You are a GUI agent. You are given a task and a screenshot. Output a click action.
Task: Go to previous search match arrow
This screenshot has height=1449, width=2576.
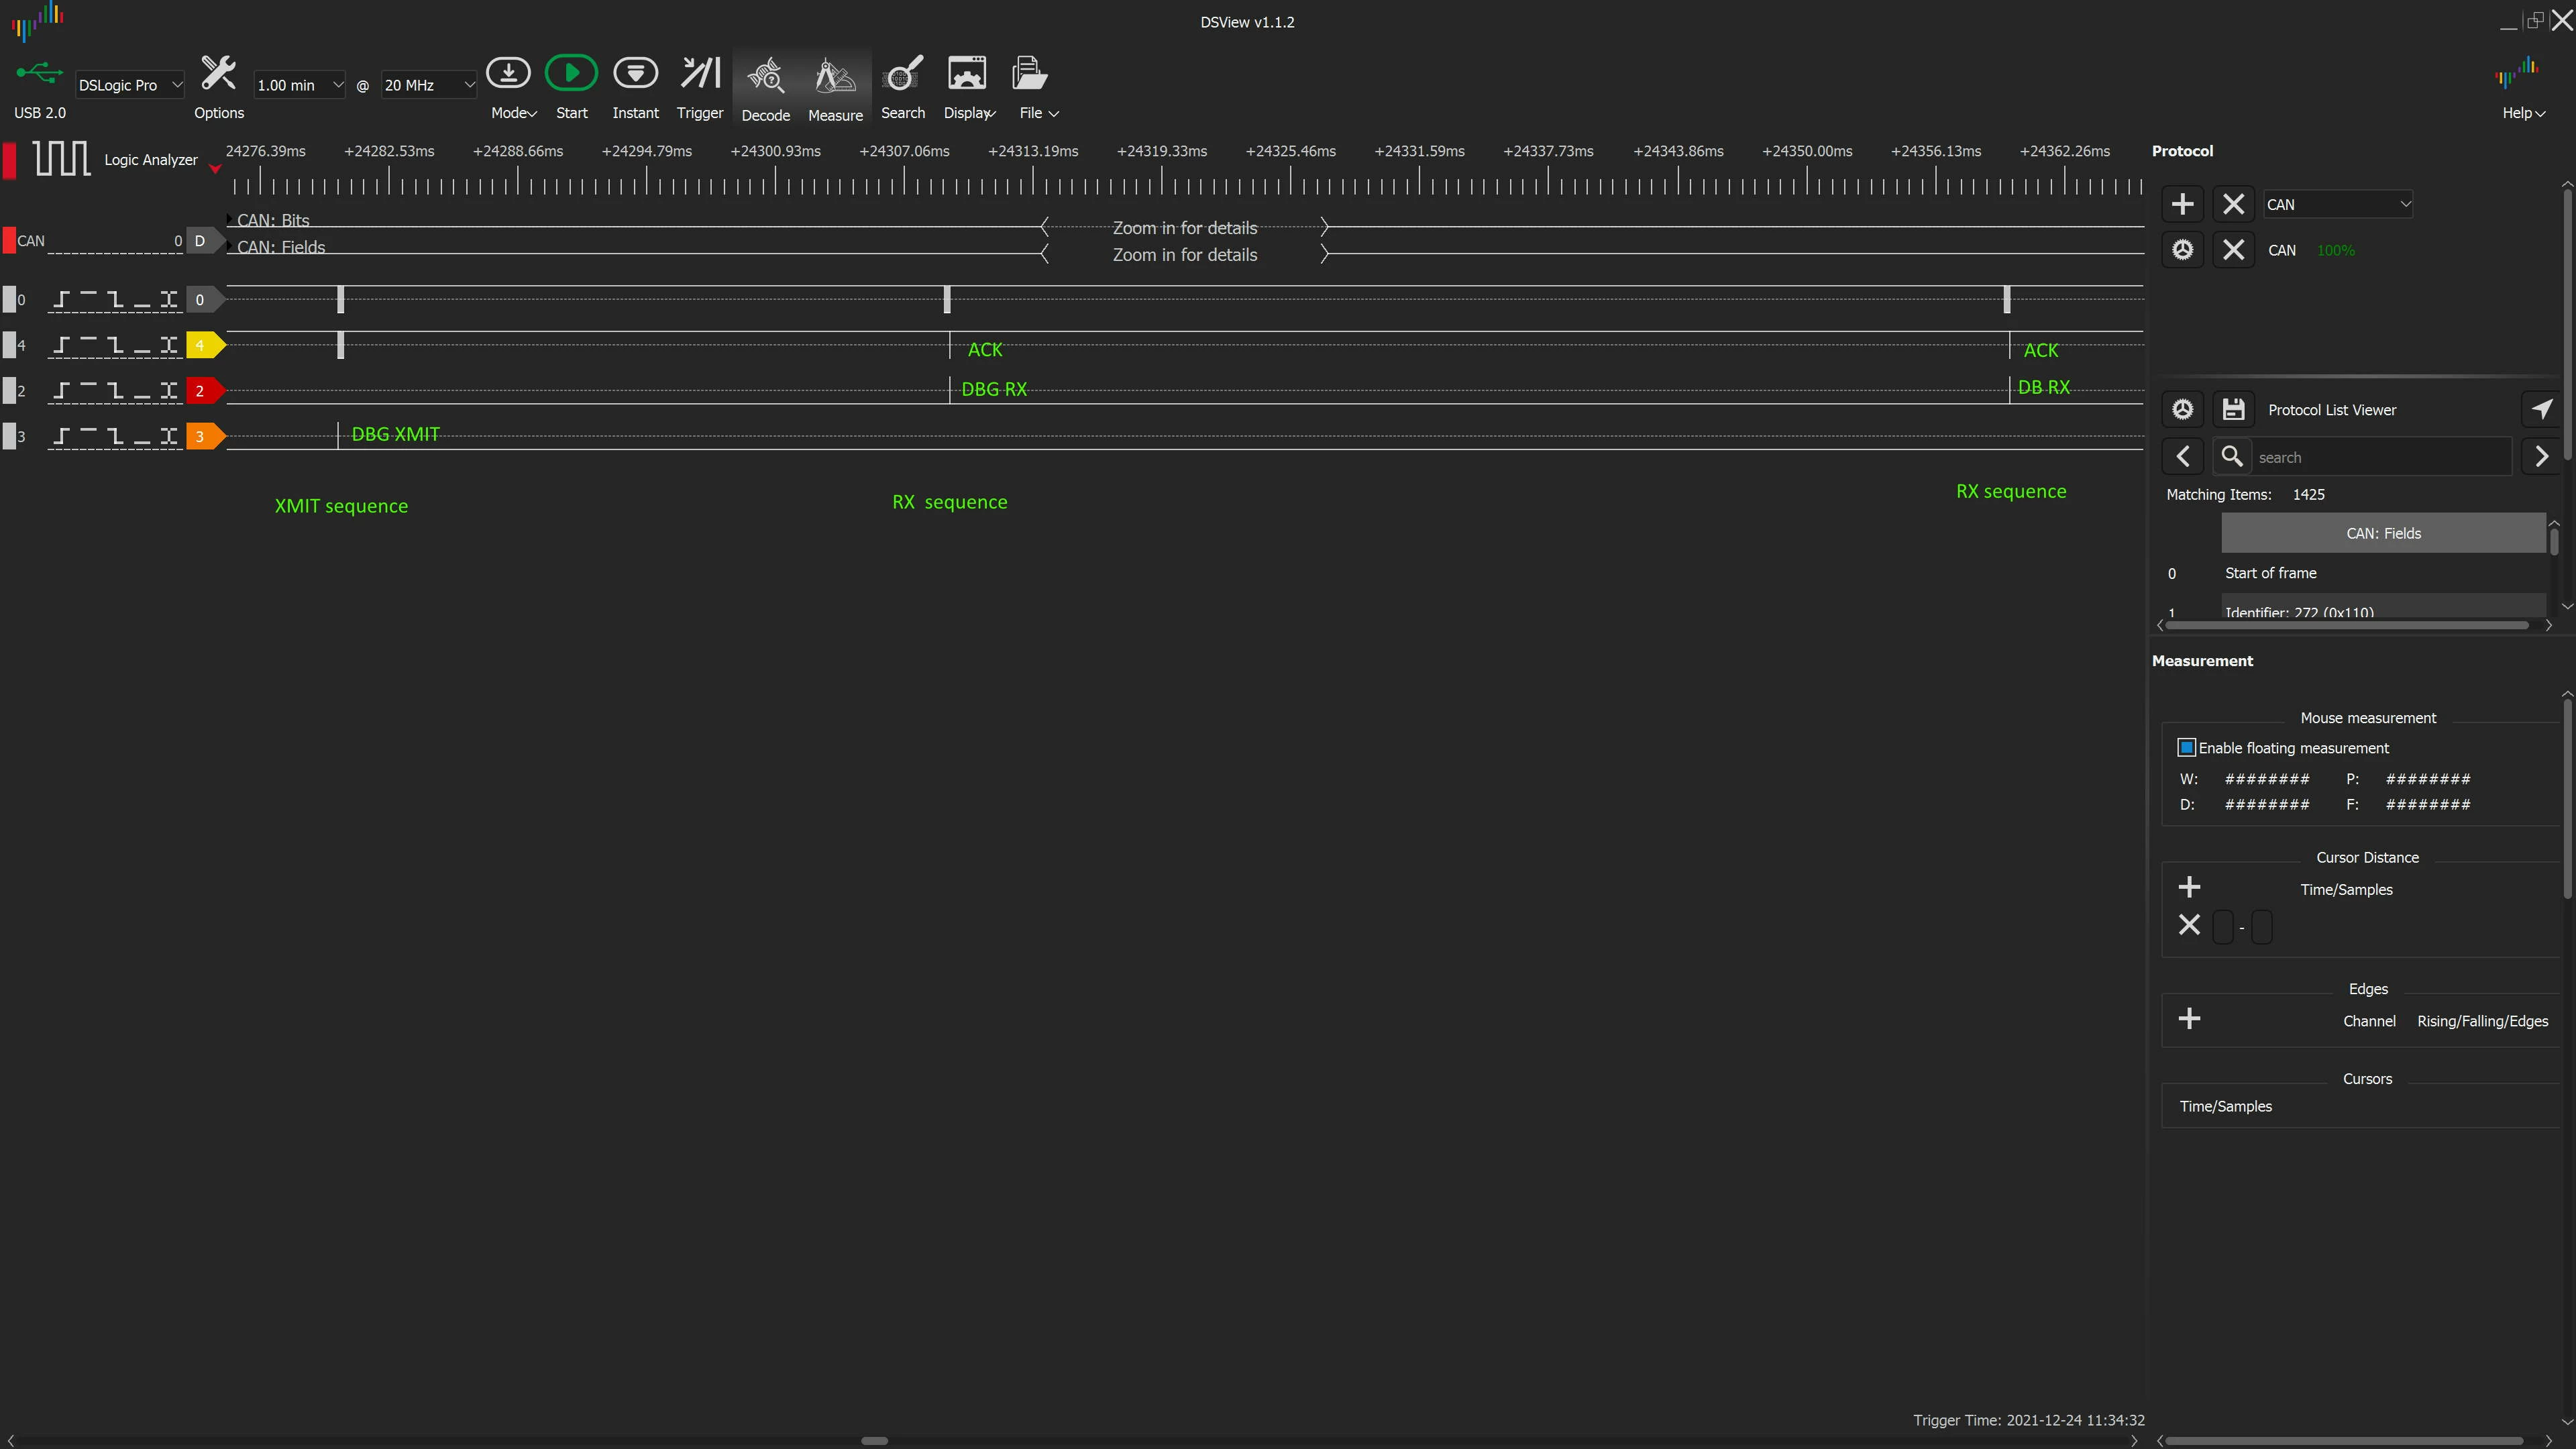2183,457
